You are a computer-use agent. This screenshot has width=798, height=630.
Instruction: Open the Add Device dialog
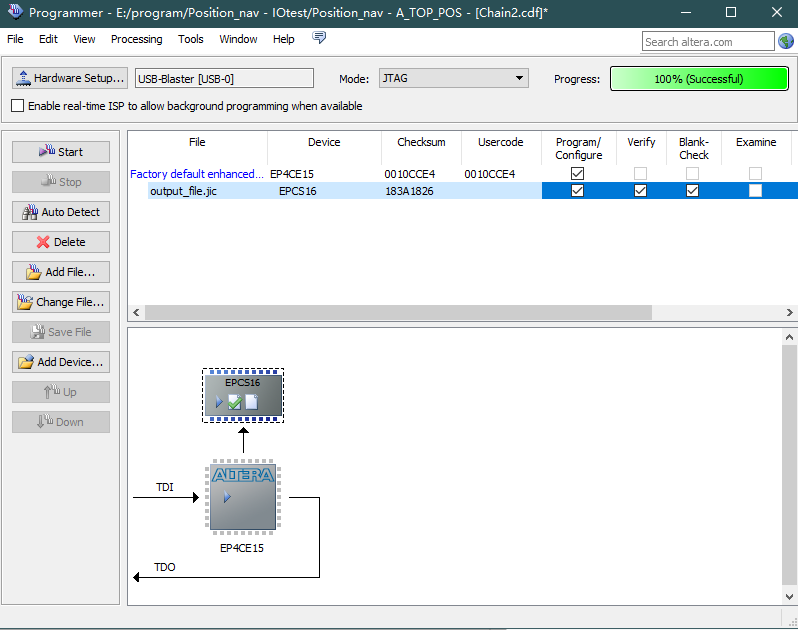61,362
